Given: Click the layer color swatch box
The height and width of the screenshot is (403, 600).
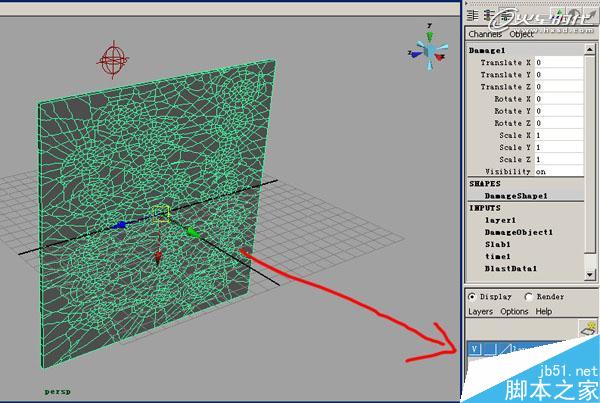Looking at the screenshot, I should (x=505, y=349).
